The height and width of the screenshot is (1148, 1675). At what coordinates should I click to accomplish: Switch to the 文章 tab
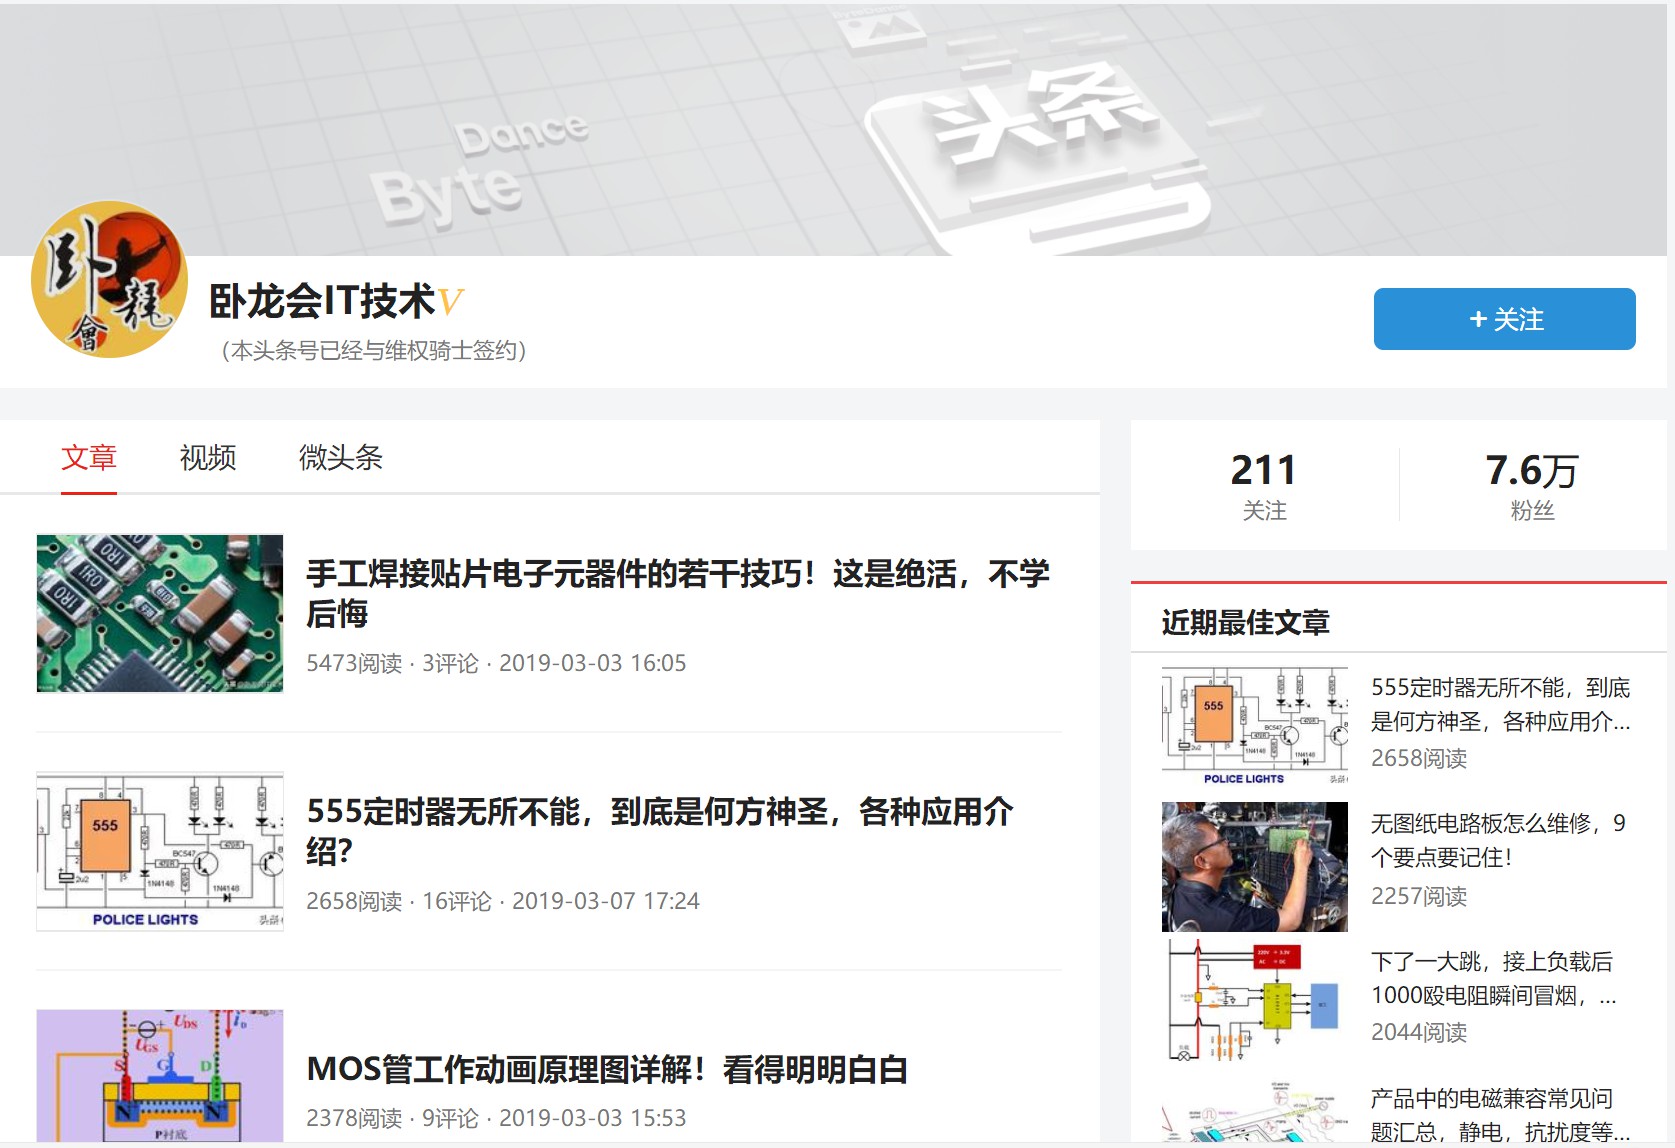pyautogui.click(x=89, y=458)
